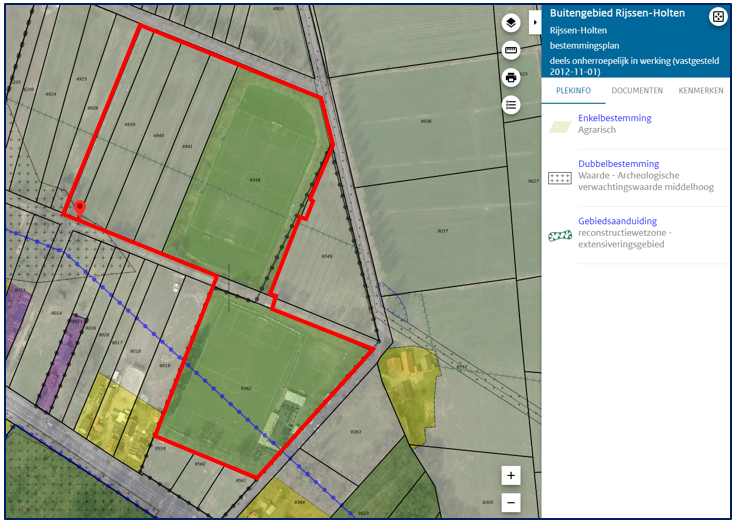This screenshot has width=739, height=526.
Task: Click the zoom-to-plan icon in the header
Action: pyautogui.click(x=717, y=17)
